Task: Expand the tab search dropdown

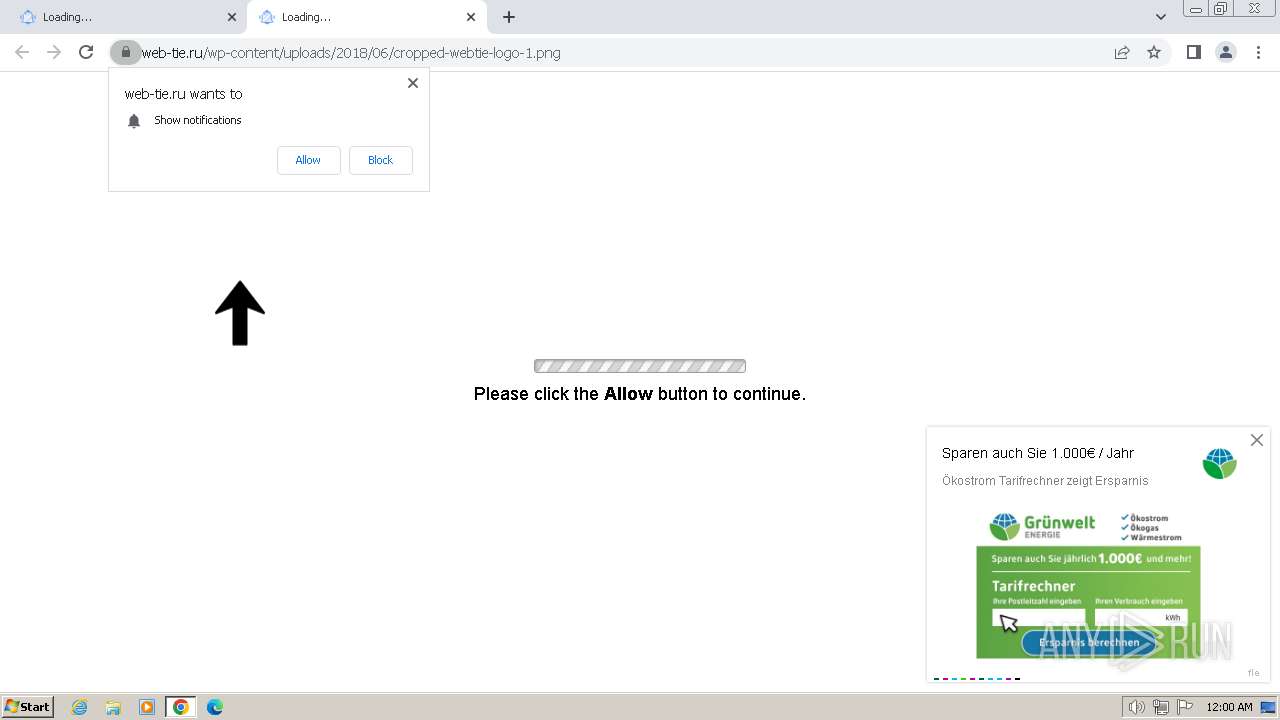Action: 1160,17
